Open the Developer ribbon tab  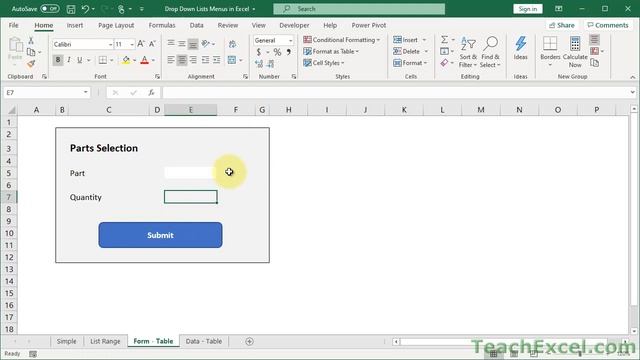pos(294,25)
